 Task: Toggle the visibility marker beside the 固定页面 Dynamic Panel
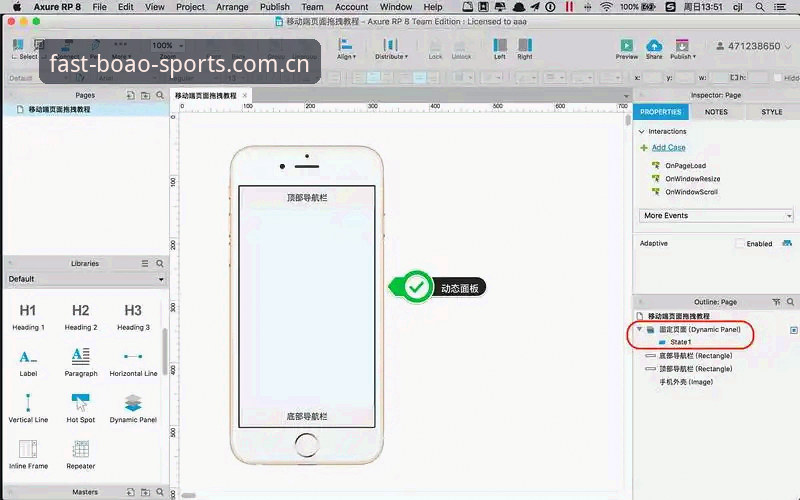point(793,330)
